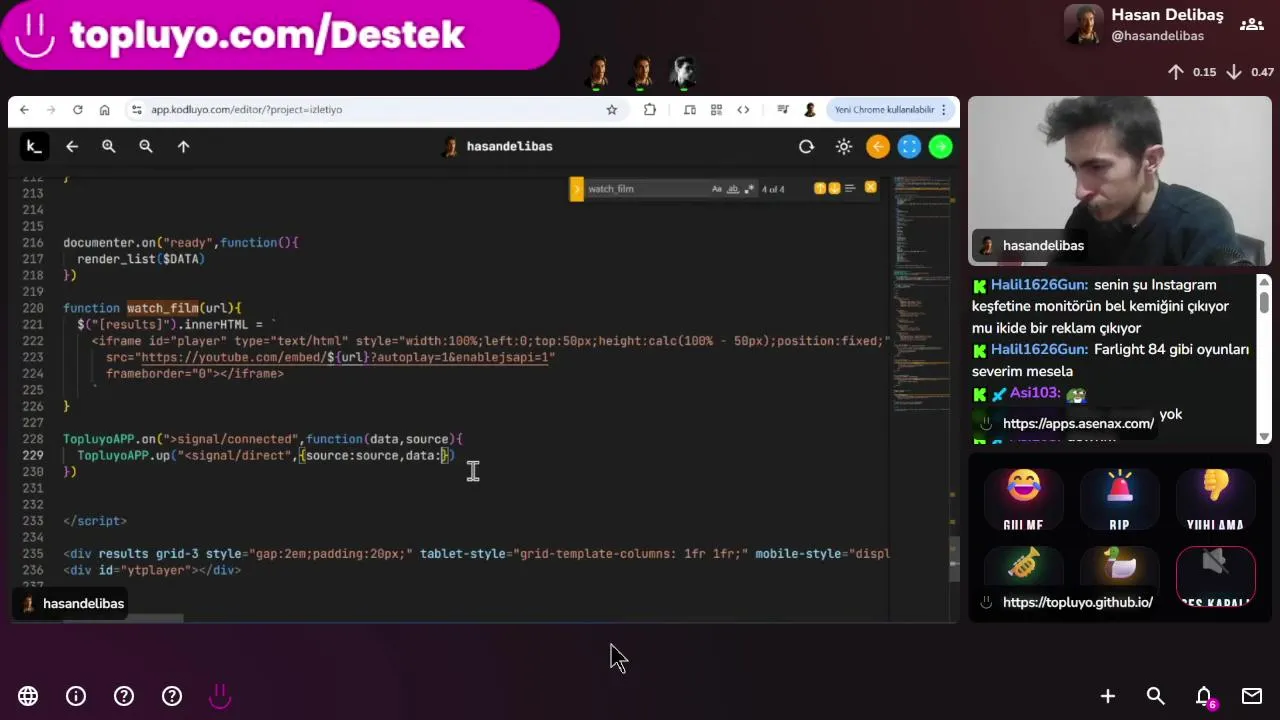Image resolution: width=1280 pixels, height=720 pixels.
Task: Click the chat scrollbar up arrow
Action: click(x=1264, y=282)
